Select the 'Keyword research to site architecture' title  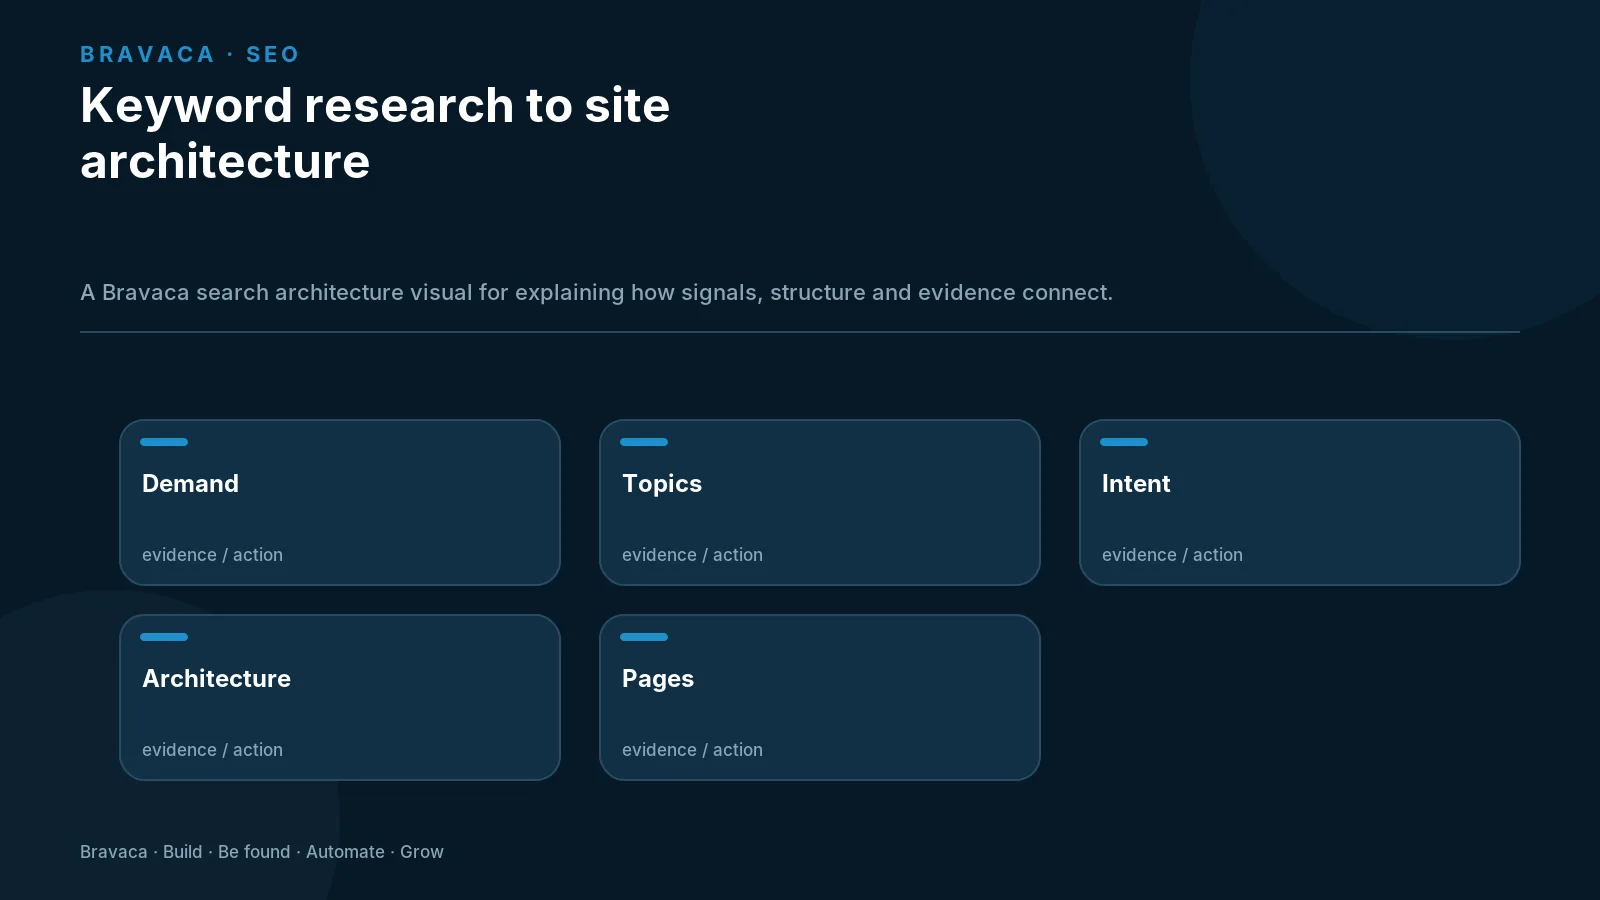pyautogui.click(x=375, y=133)
